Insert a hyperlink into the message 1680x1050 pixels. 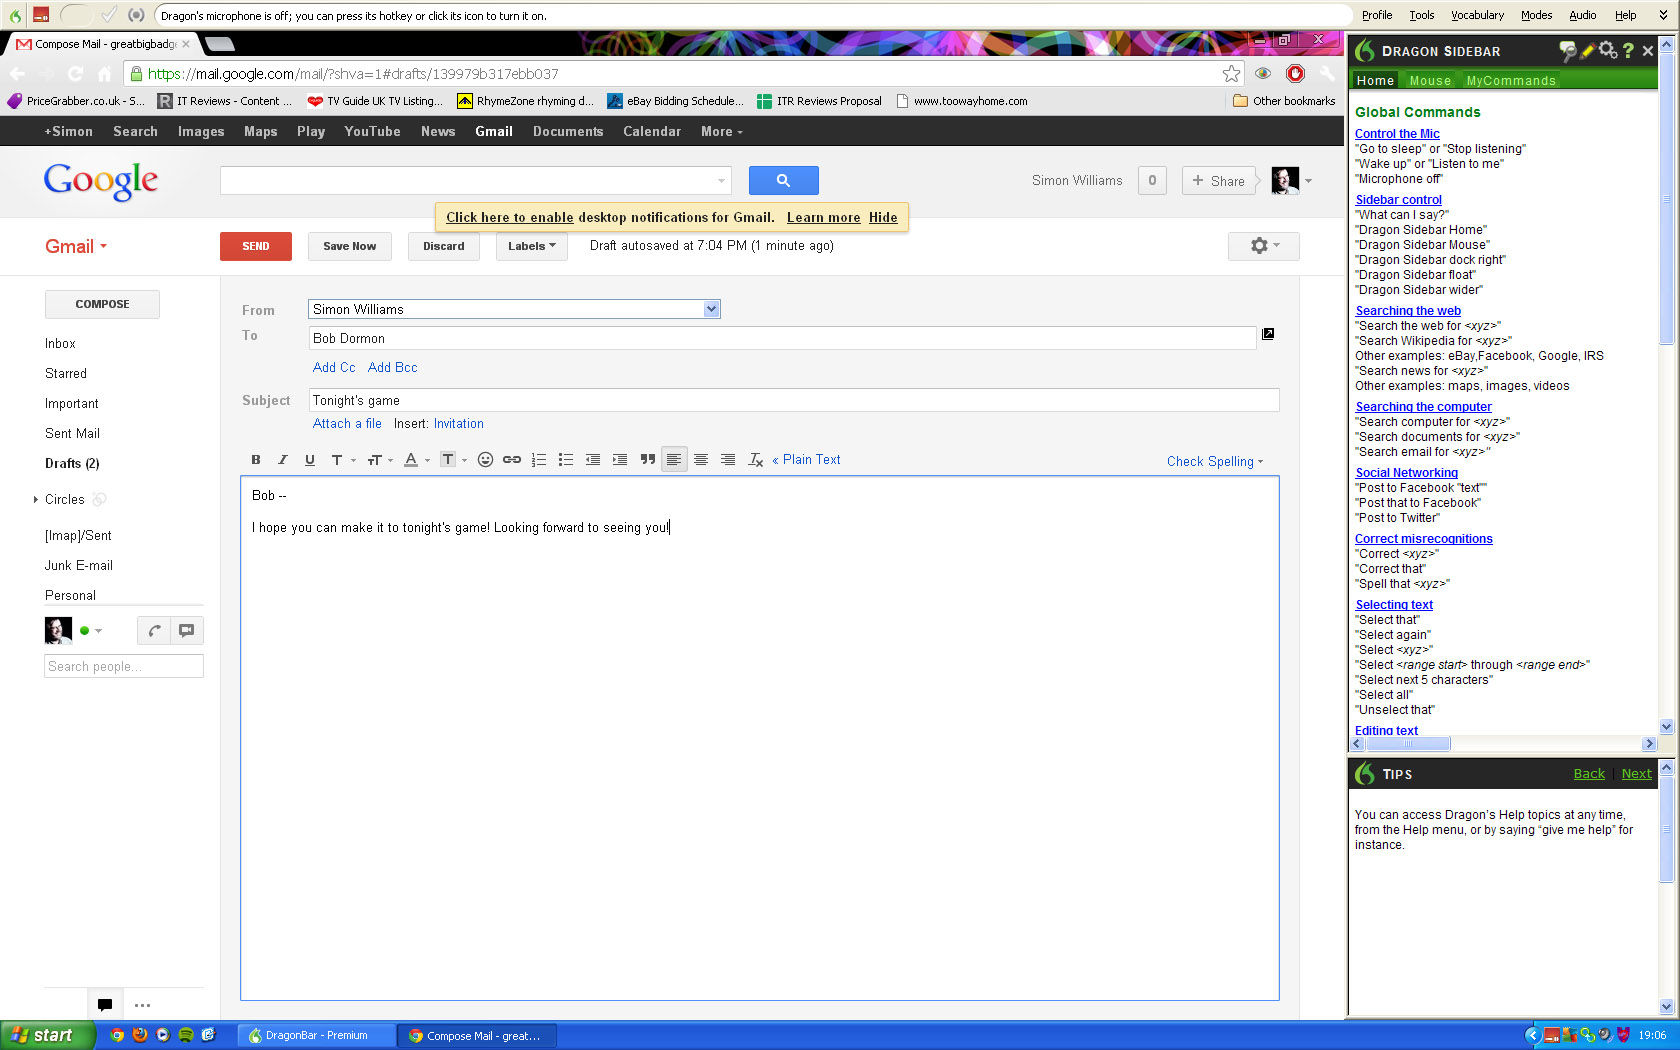512,460
